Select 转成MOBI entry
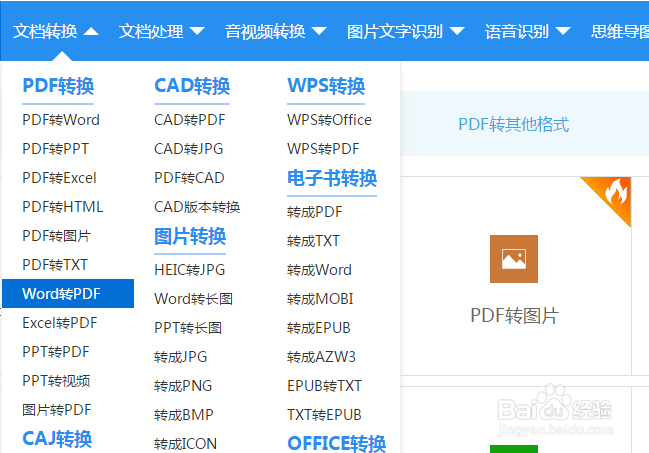This screenshot has width=649, height=453. click(x=320, y=299)
